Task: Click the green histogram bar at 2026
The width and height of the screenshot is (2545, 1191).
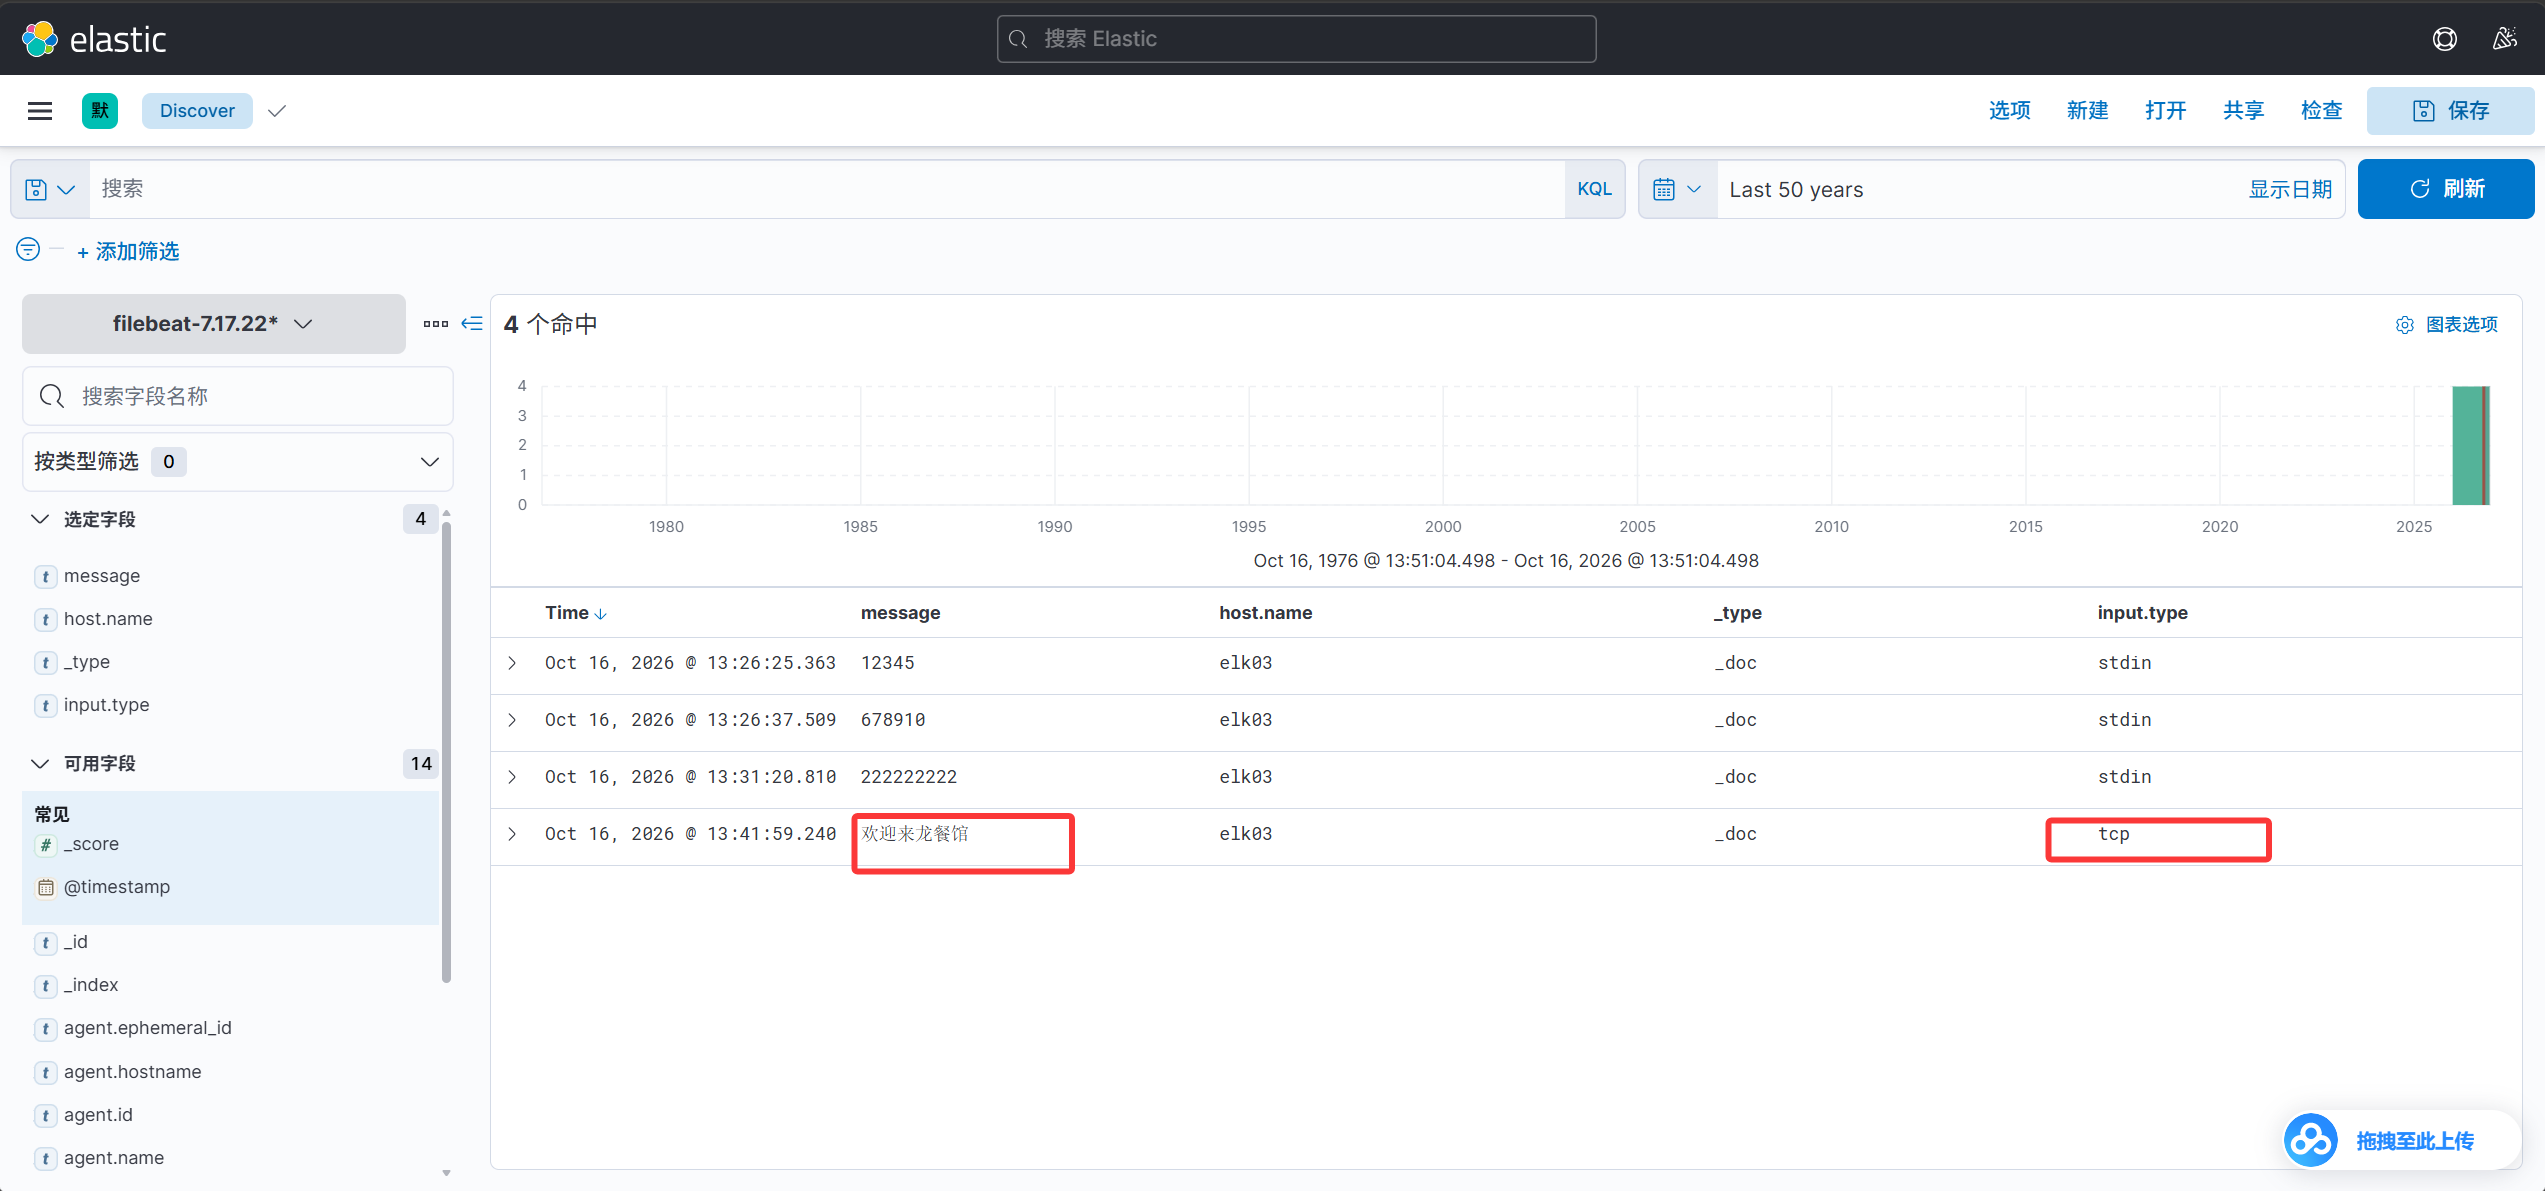Action: tap(2470, 445)
